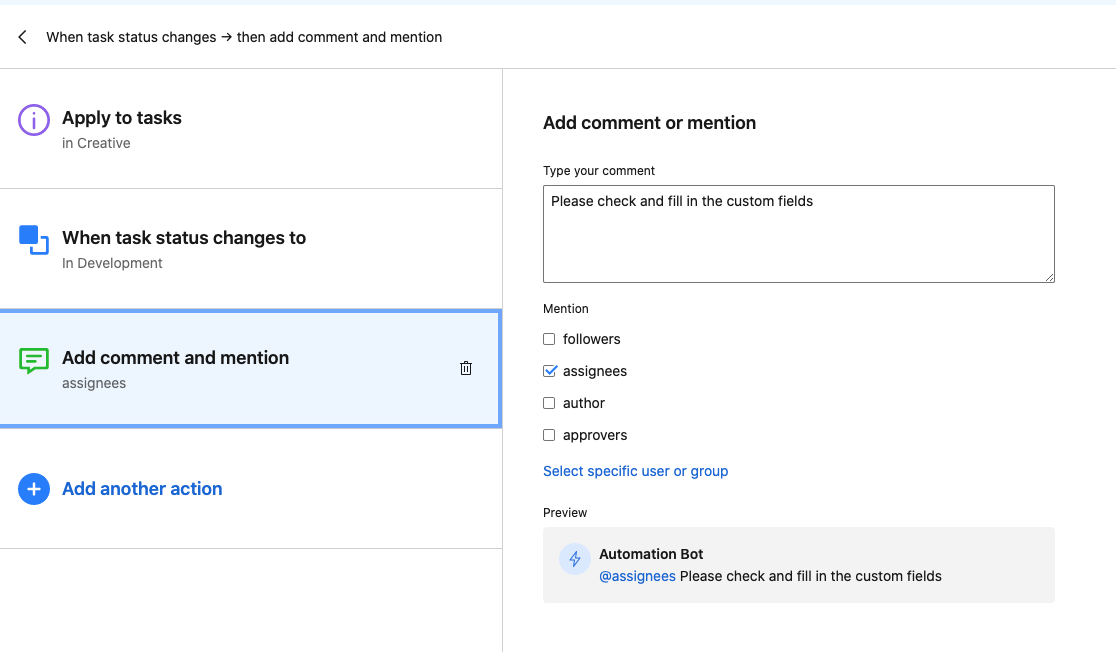This screenshot has height=652, width=1116.
Task: Click the blue plus circle icon
Action: (x=34, y=489)
